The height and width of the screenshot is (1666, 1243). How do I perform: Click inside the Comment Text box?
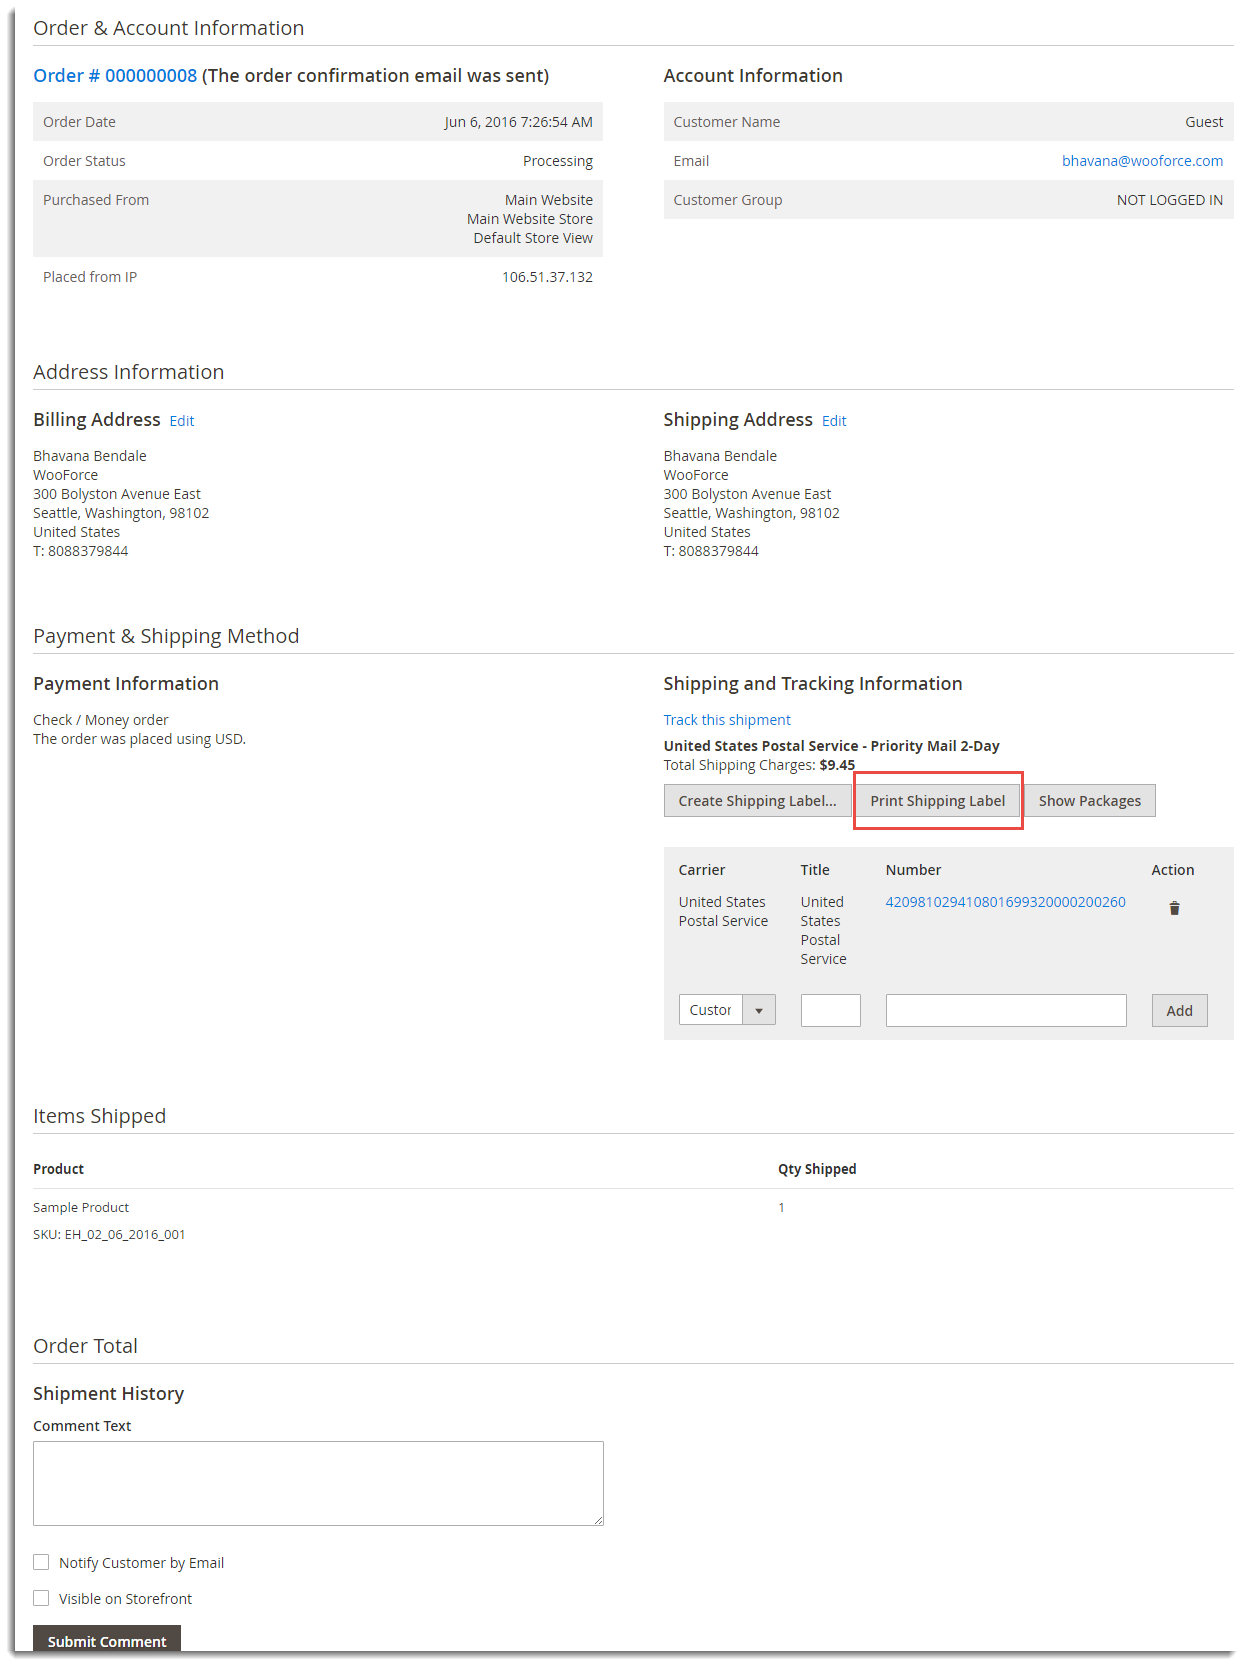click(318, 1483)
